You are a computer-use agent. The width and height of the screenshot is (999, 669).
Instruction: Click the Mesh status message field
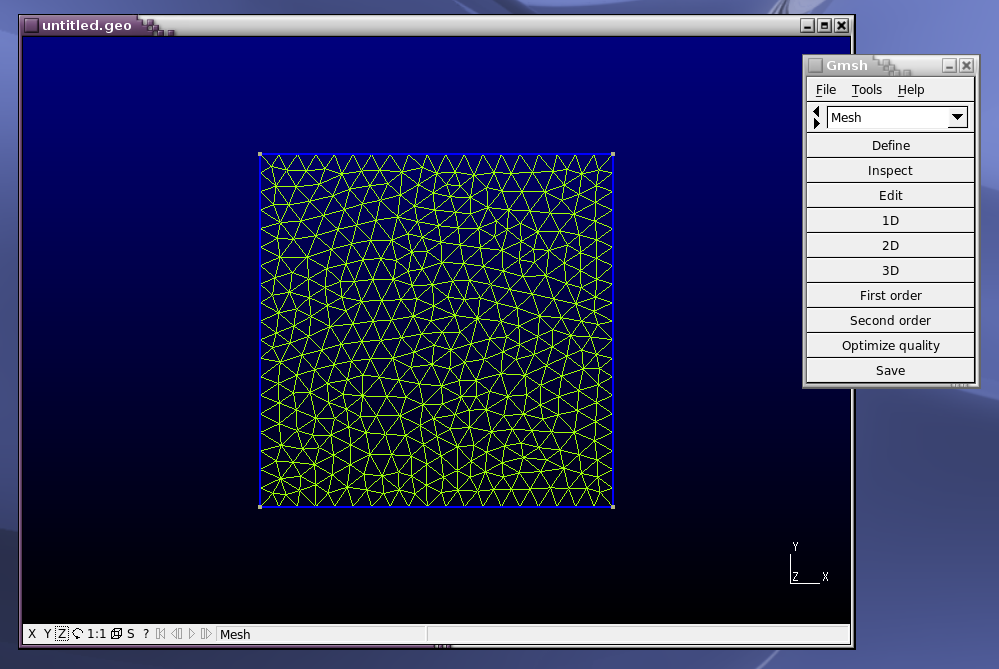[x=320, y=634]
